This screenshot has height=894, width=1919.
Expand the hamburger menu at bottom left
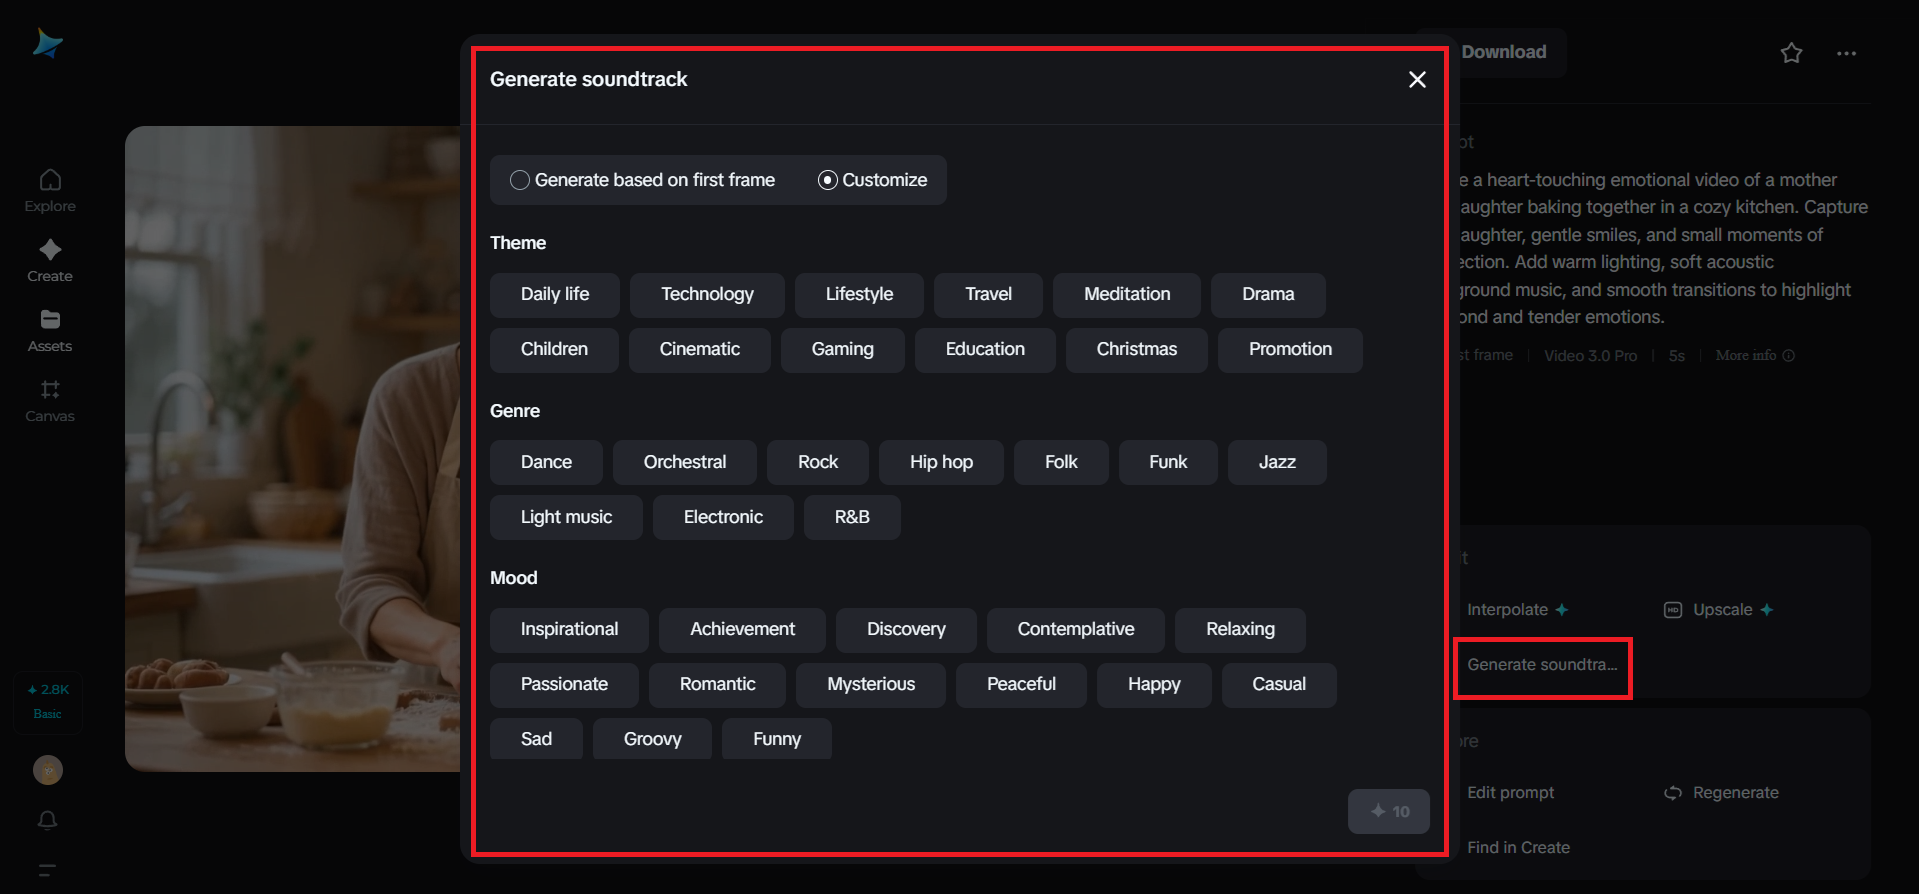click(x=47, y=870)
